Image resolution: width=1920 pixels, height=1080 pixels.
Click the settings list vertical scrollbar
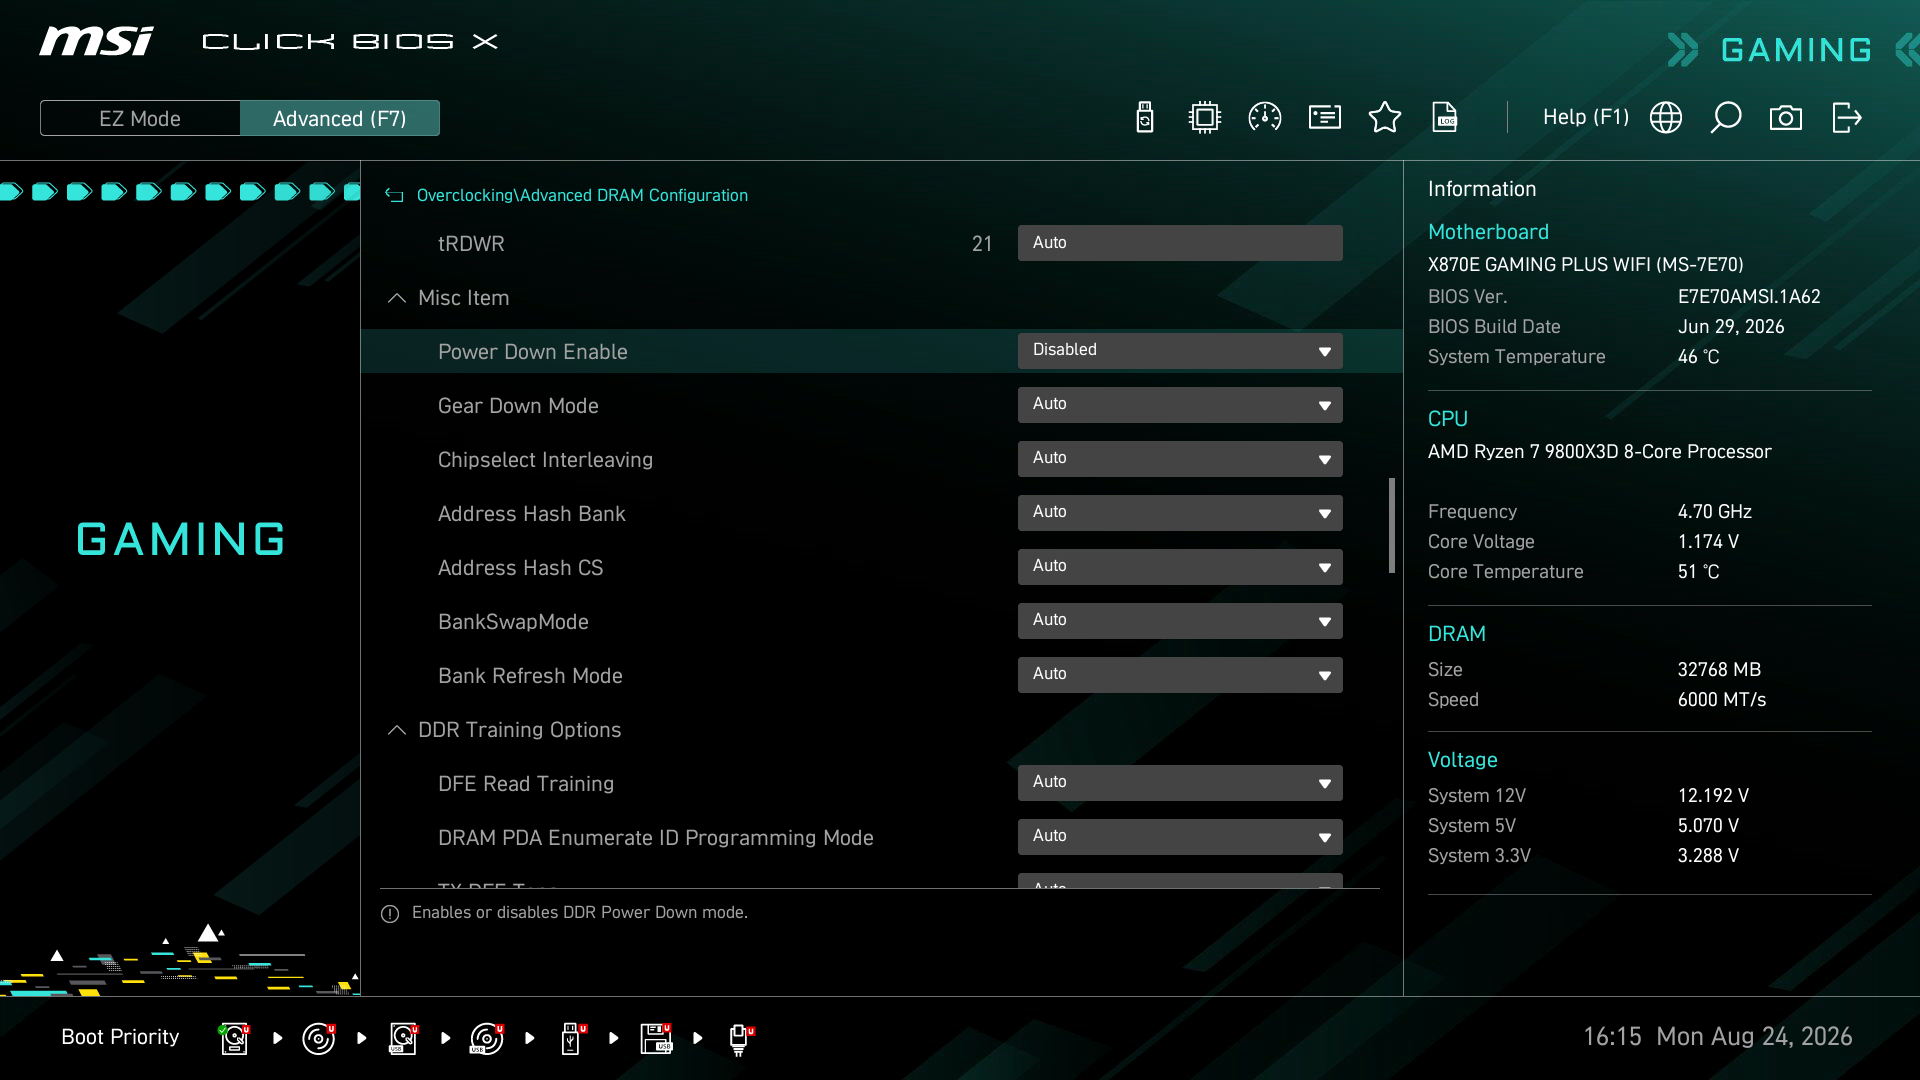(x=1391, y=525)
